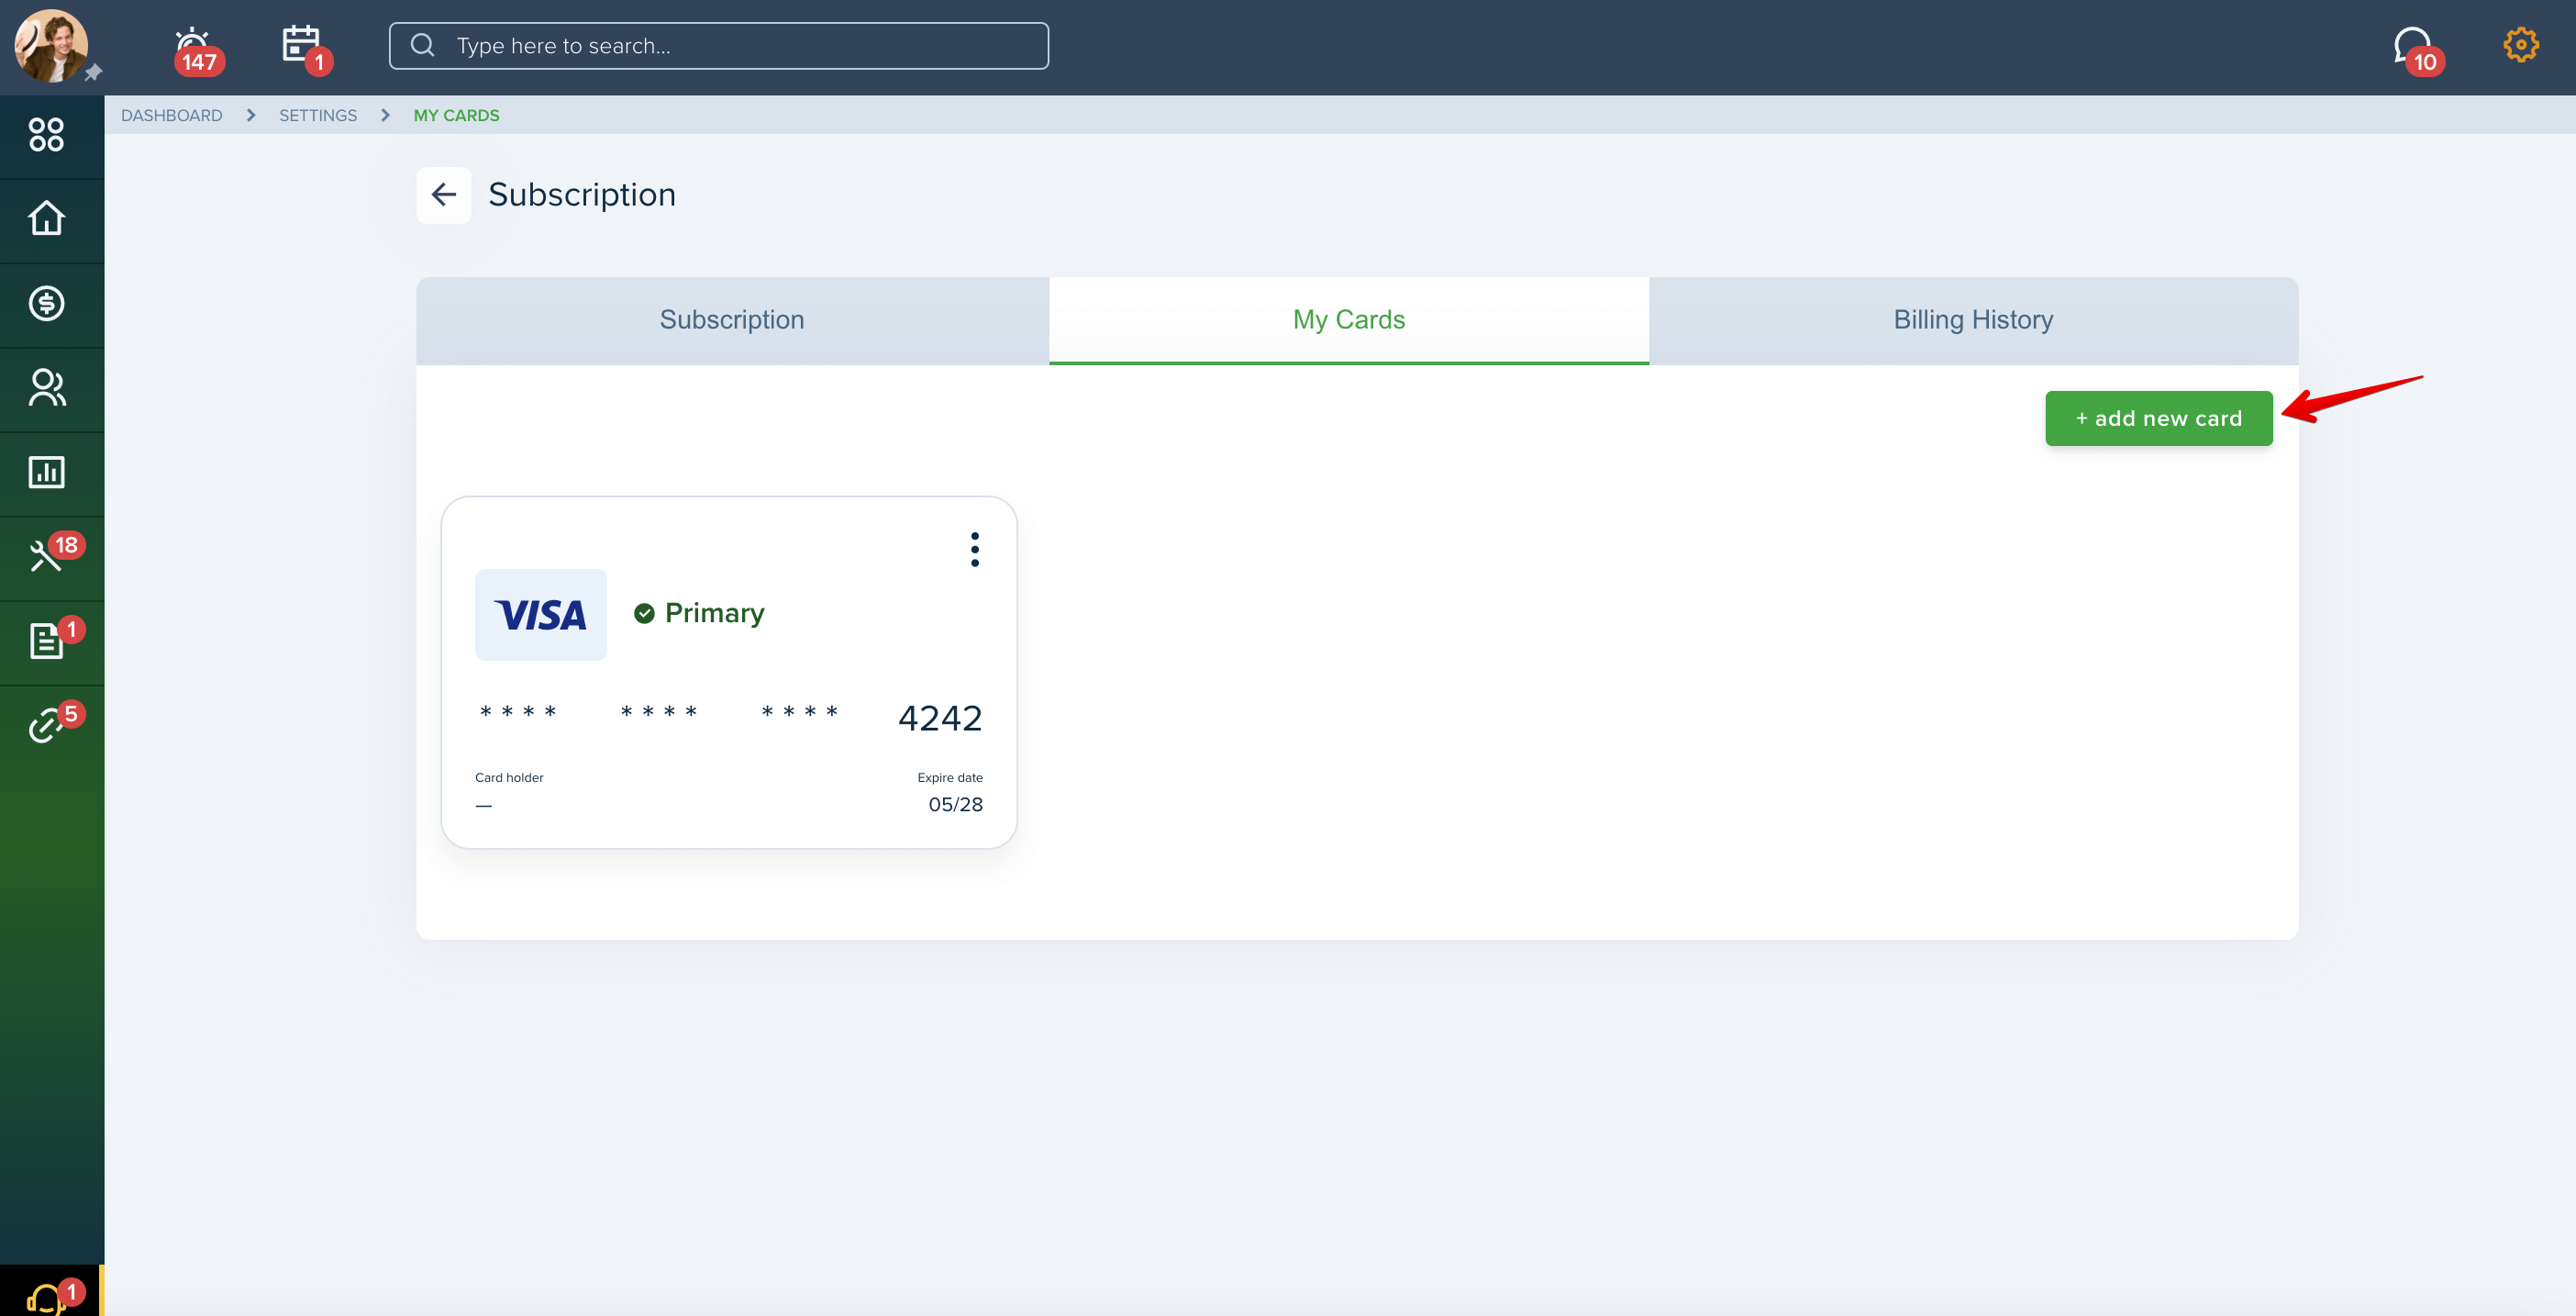Open the orange settings gear
The image size is (2576, 1316).
click(x=2520, y=45)
